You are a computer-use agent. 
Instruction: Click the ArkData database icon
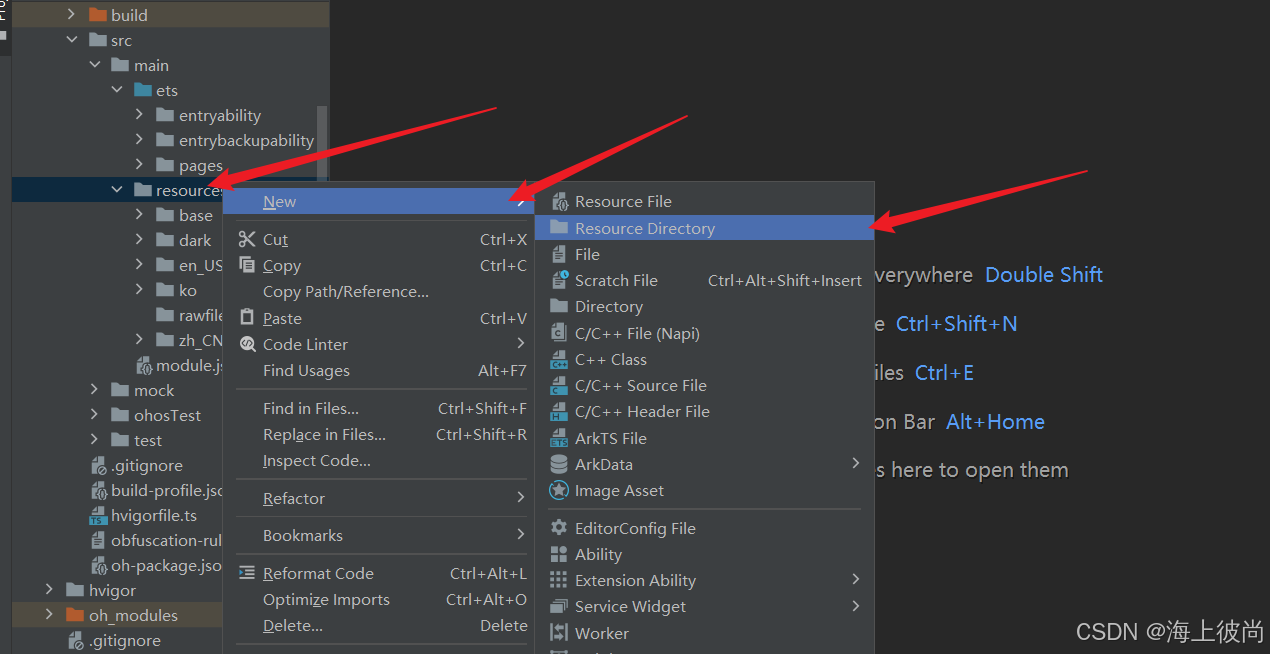559,464
